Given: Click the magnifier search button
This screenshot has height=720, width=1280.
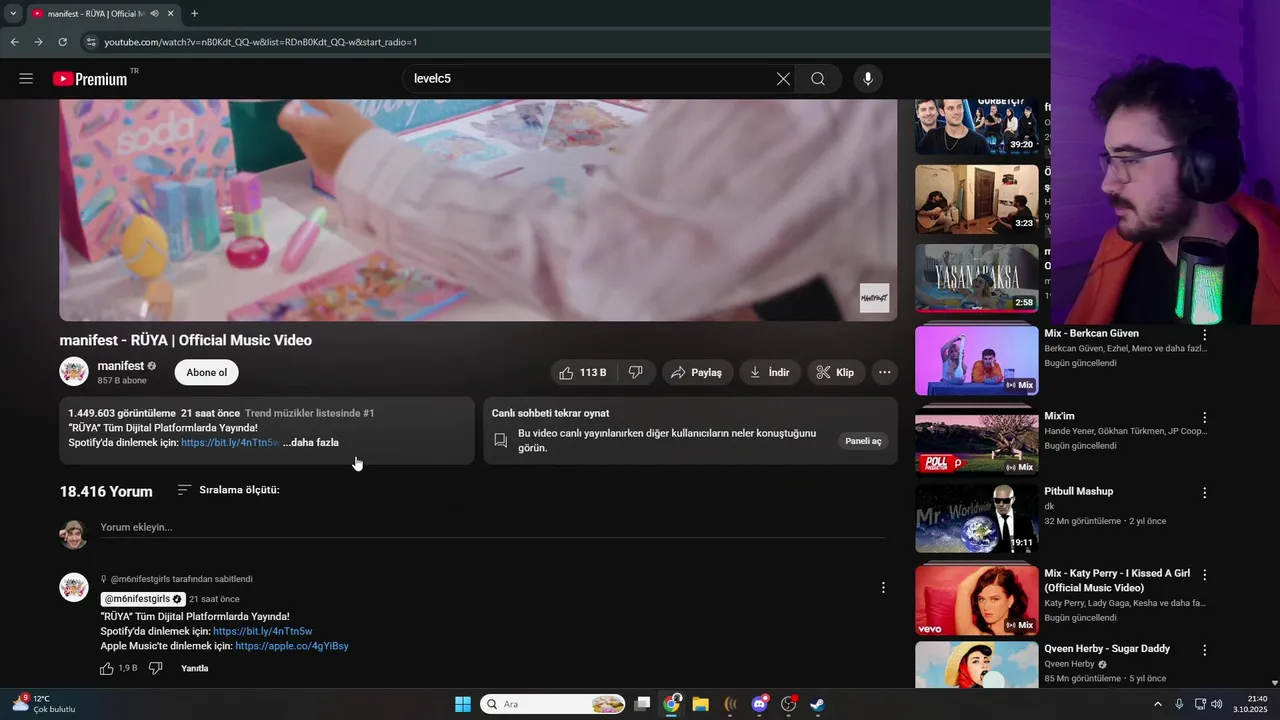Looking at the screenshot, I should click(818, 79).
